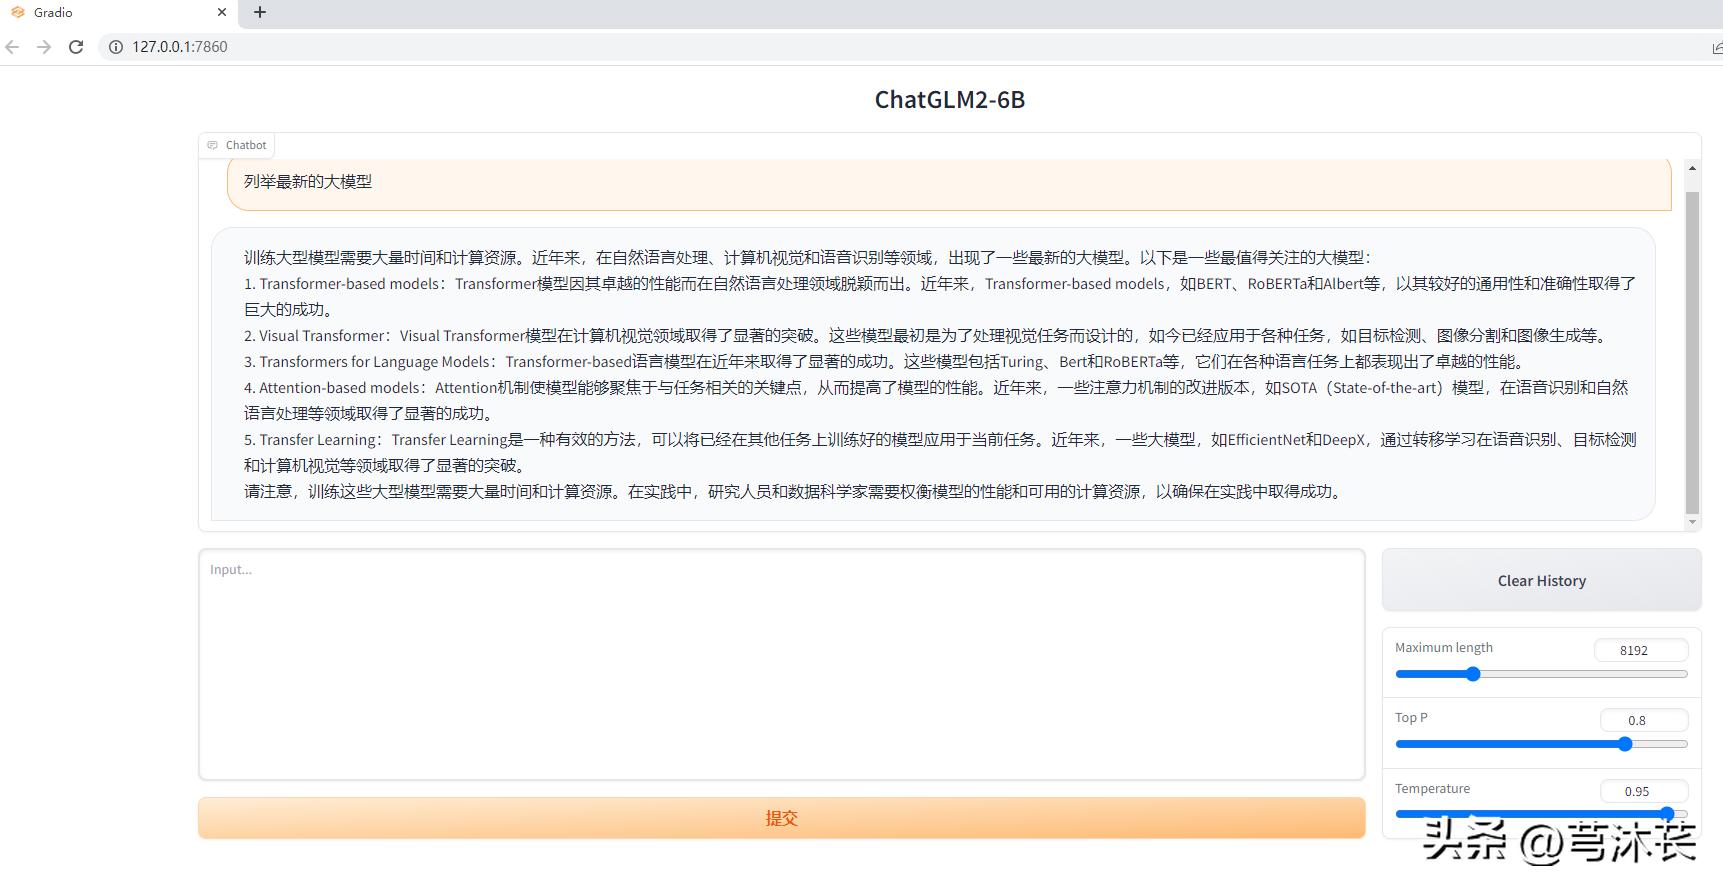Open a new browser tab
The image size is (1723, 889).
coord(260,12)
